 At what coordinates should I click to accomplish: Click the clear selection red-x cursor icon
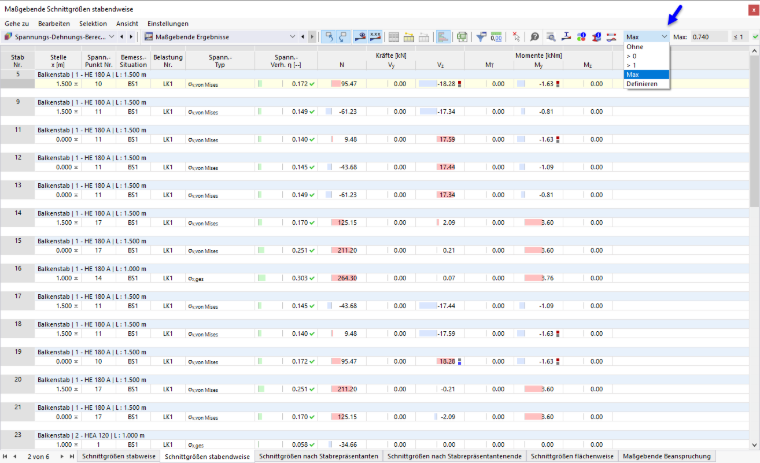pos(516,37)
